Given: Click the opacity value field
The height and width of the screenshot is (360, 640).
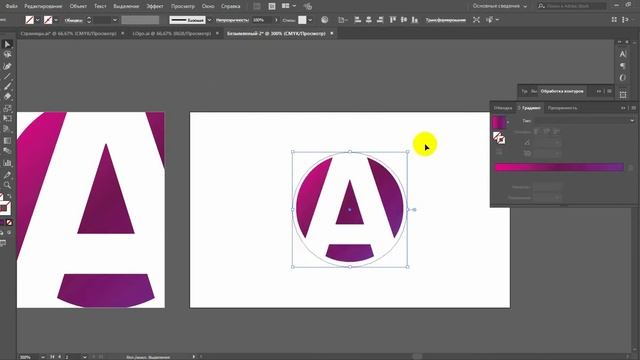Looking at the screenshot, I should (x=262, y=20).
